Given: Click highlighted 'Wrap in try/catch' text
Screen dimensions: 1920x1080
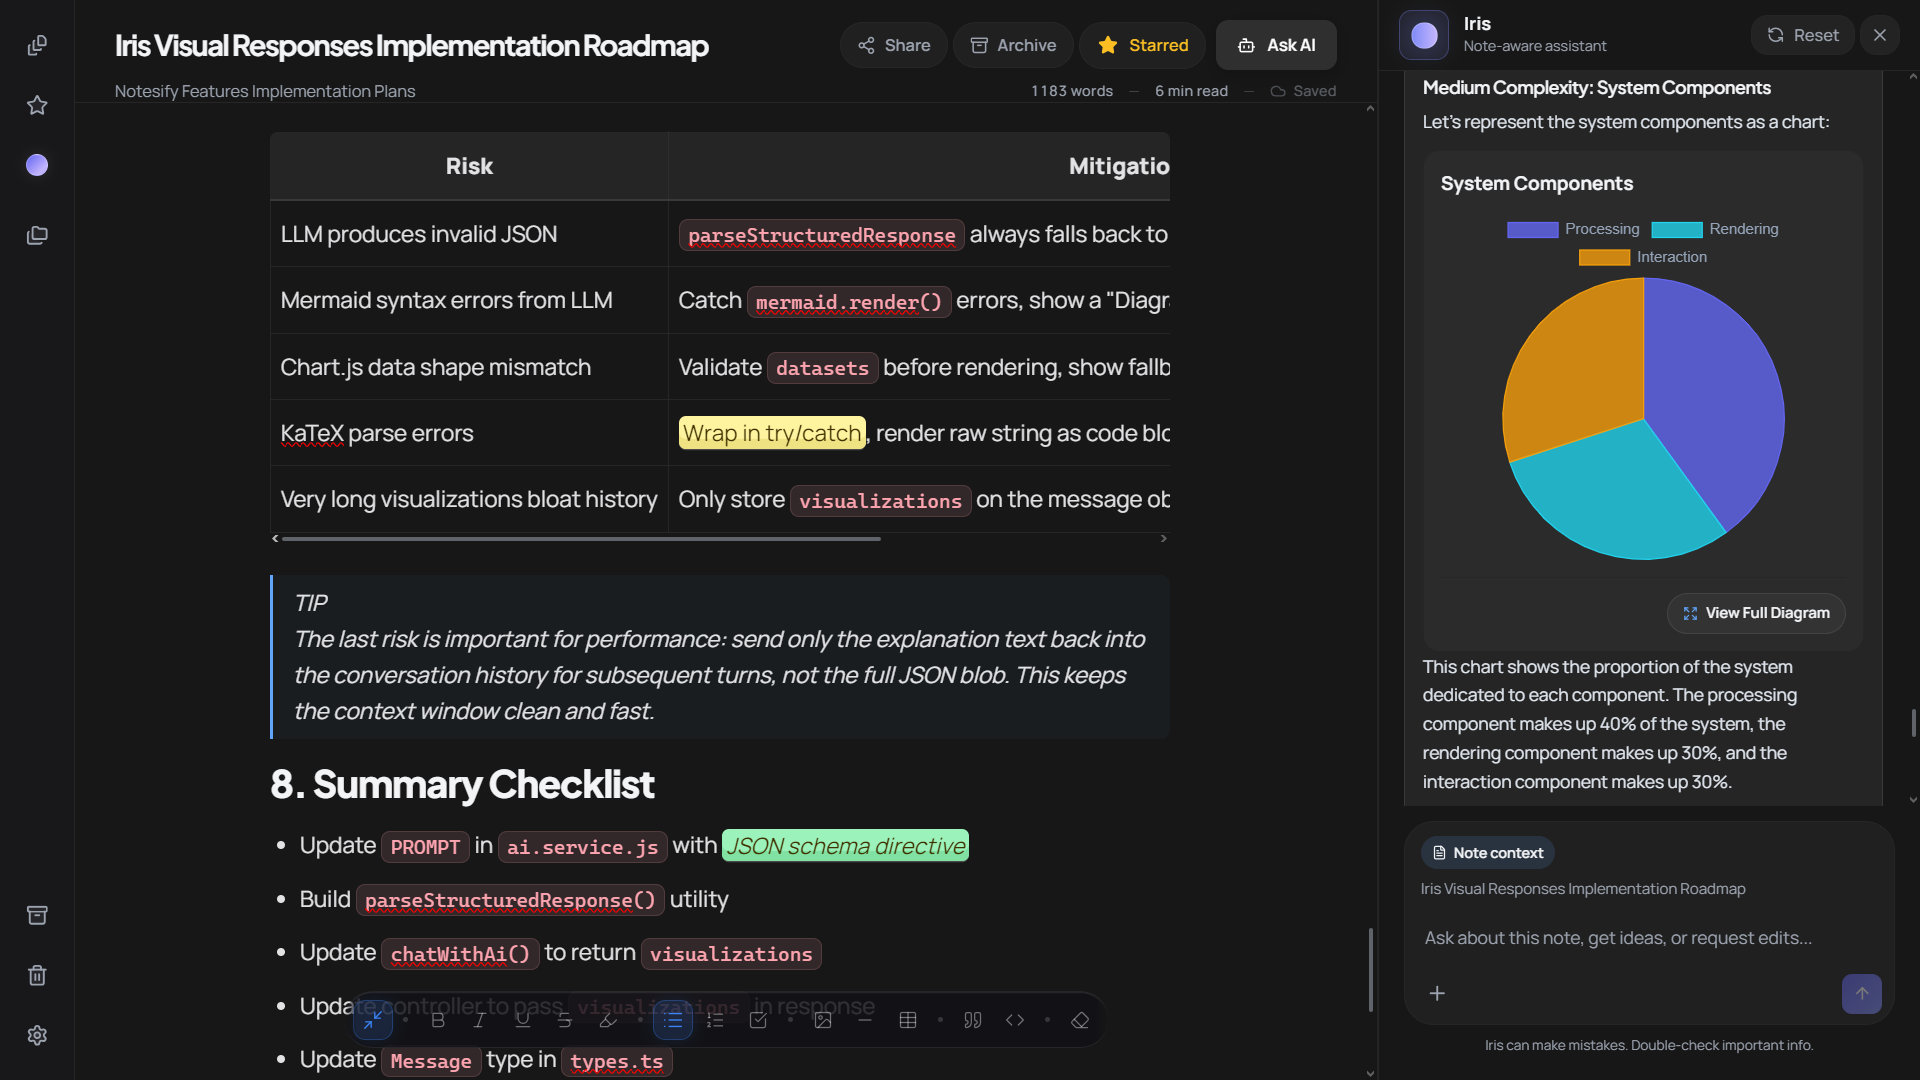Looking at the screenshot, I should point(772,433).
